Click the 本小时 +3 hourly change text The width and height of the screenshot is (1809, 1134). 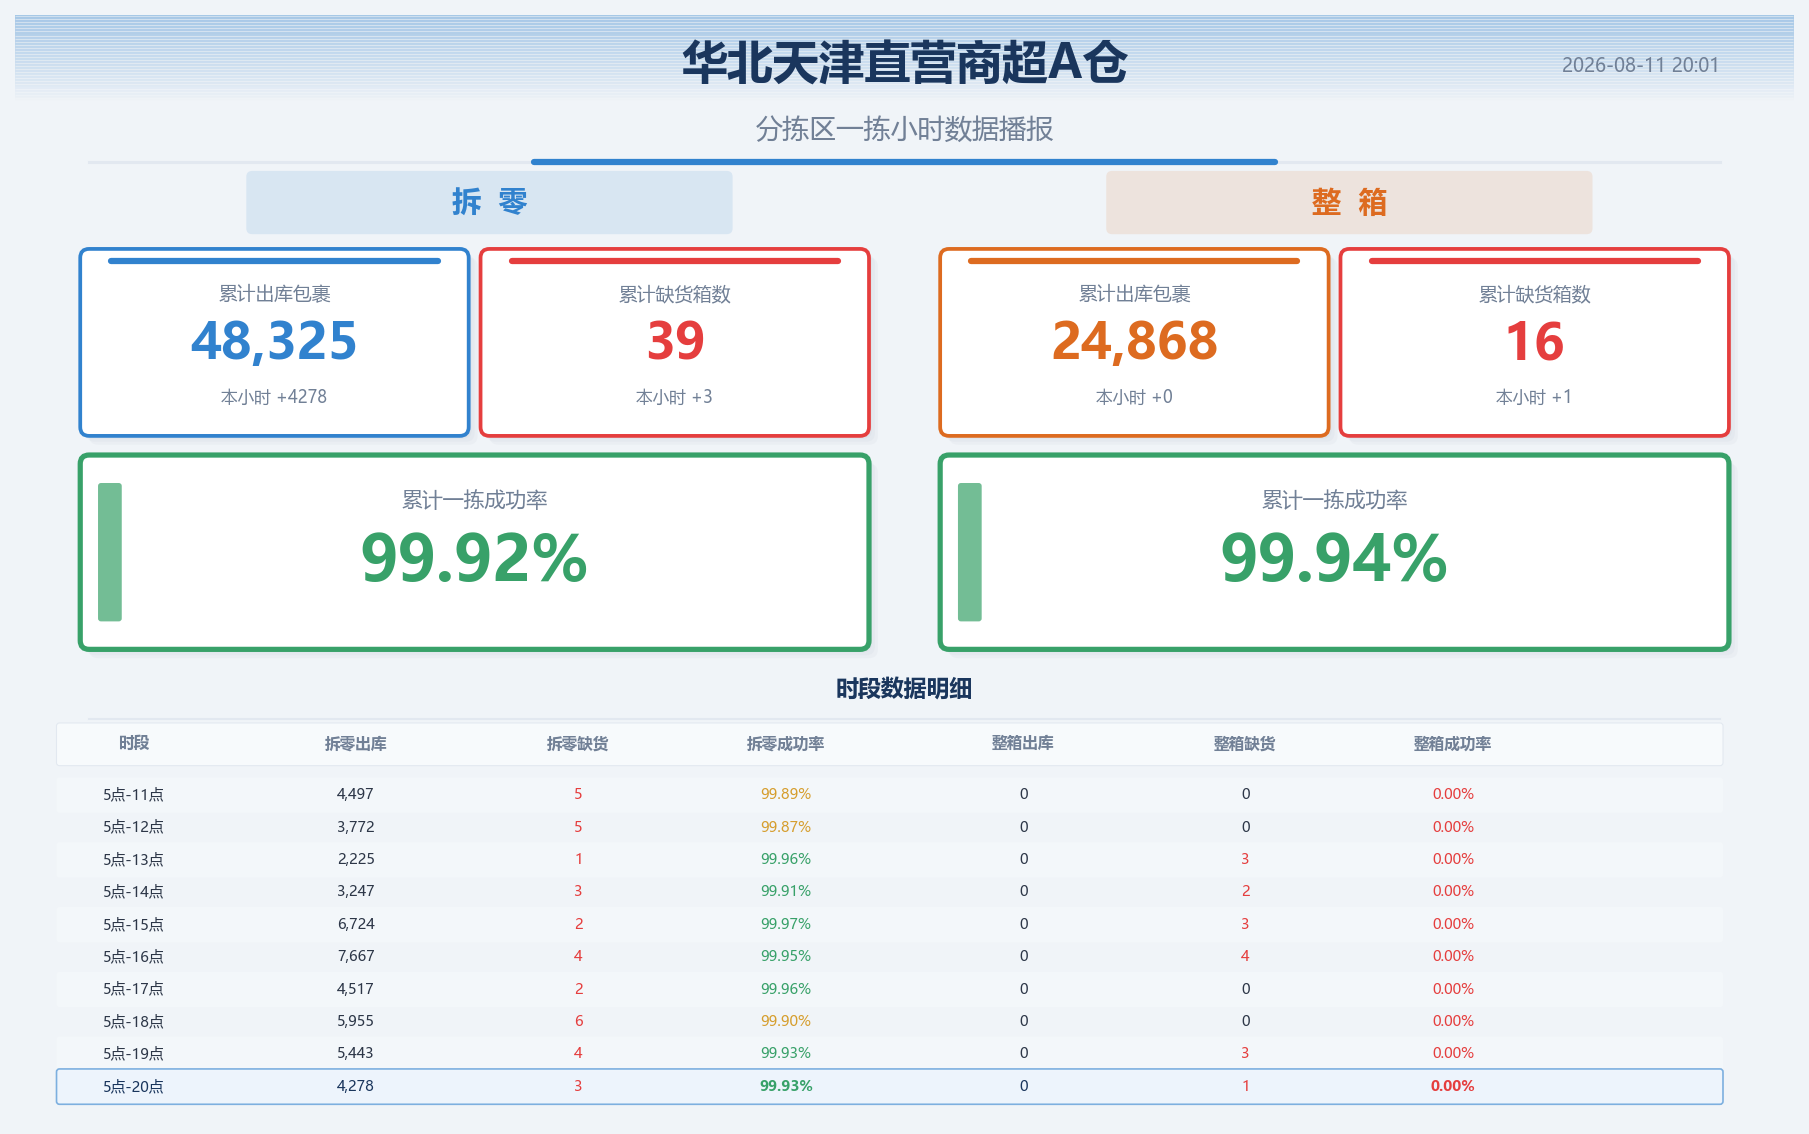(x=674, y=397)
